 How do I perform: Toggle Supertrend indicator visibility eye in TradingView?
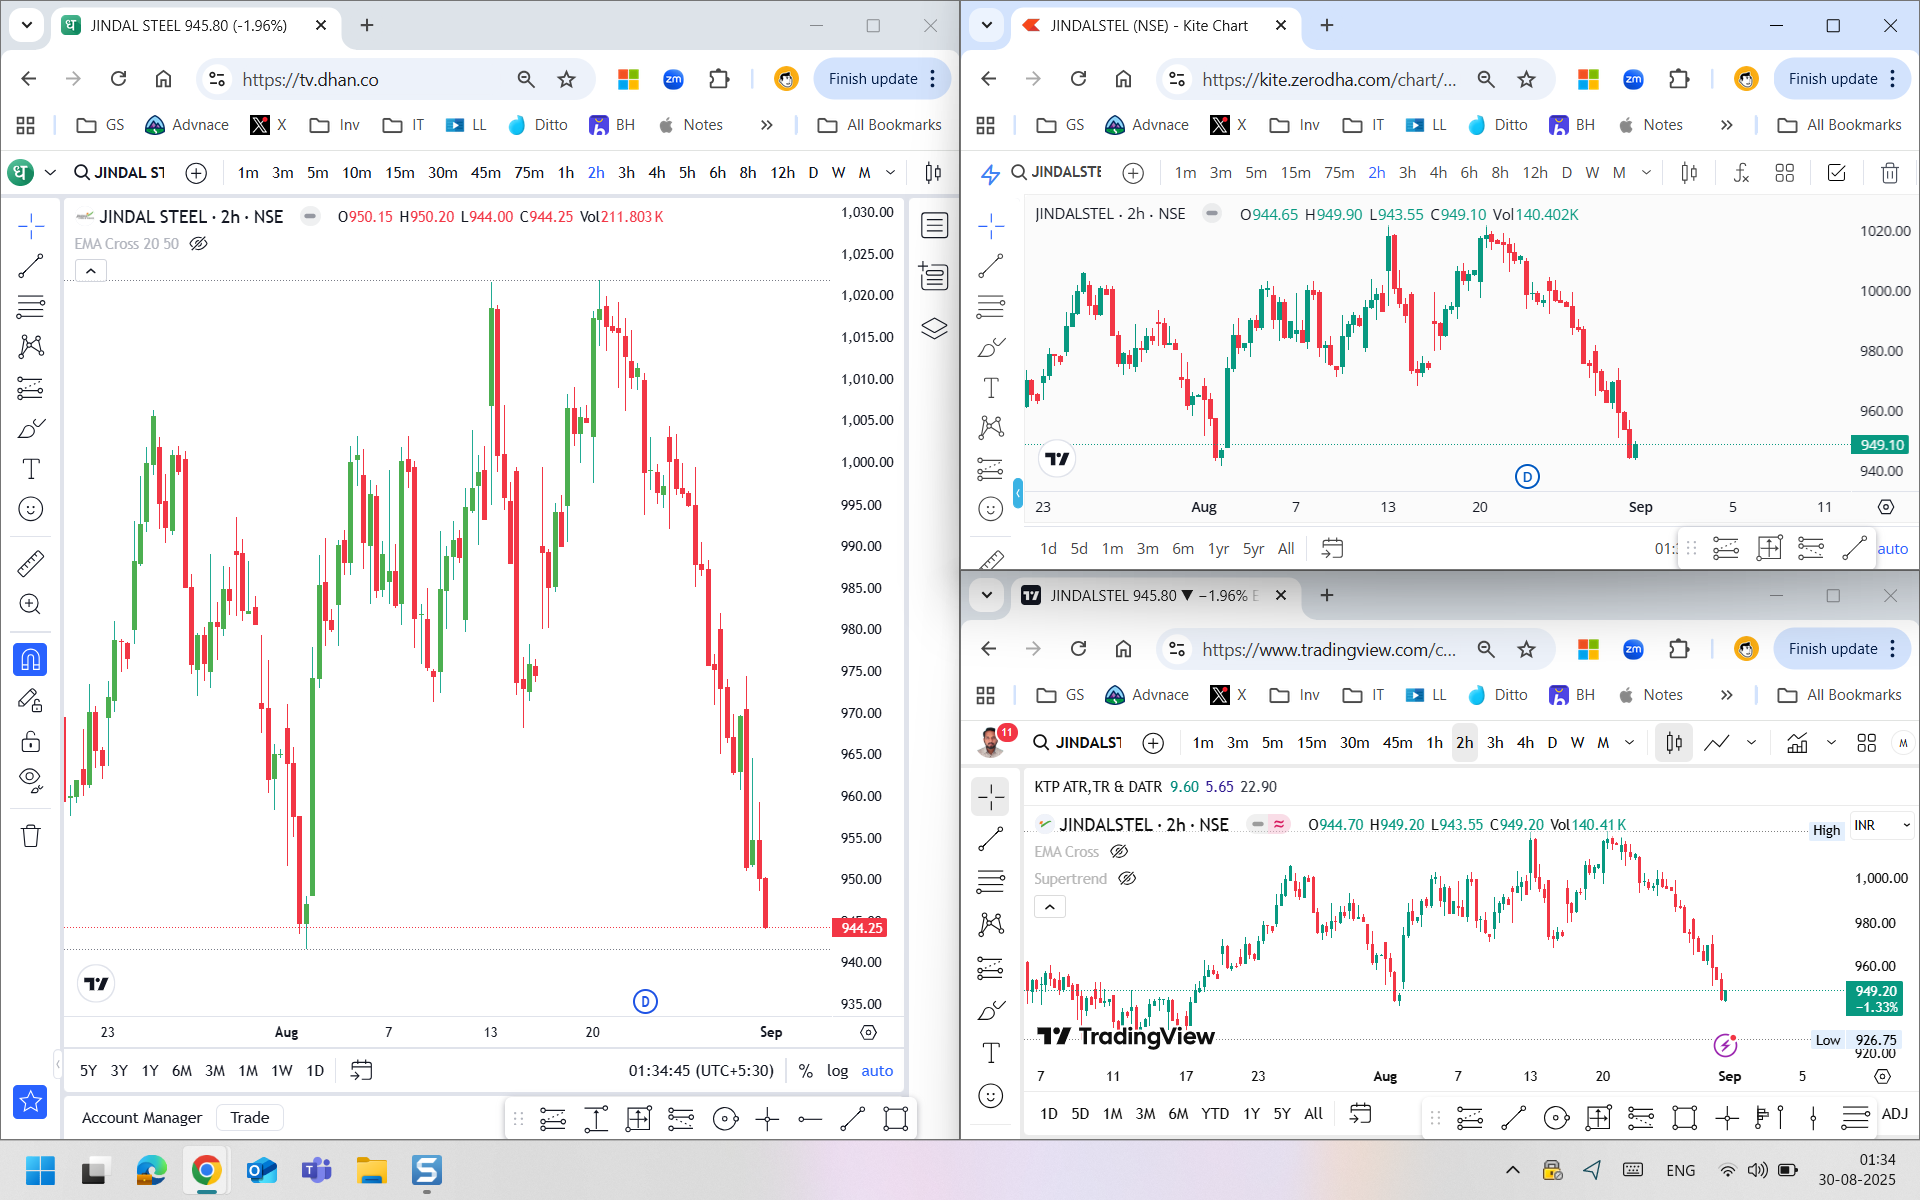(1127, 878)
